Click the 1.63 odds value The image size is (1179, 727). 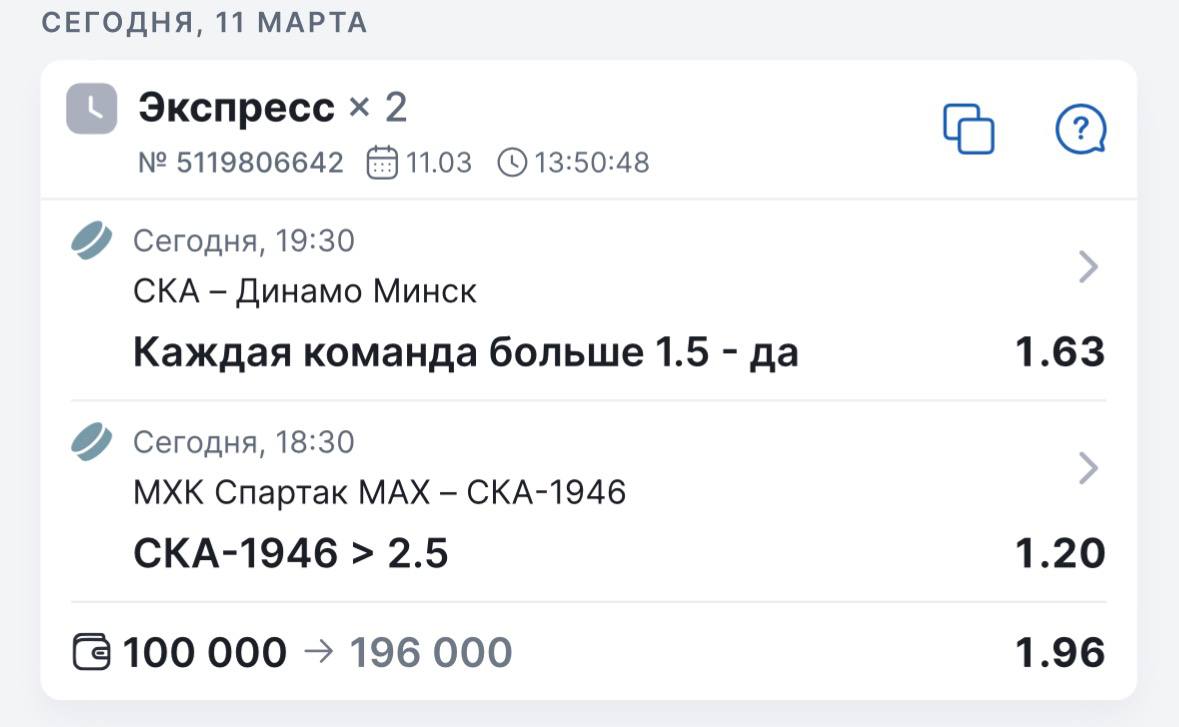pyautogui.click(x=1060, y=352)
